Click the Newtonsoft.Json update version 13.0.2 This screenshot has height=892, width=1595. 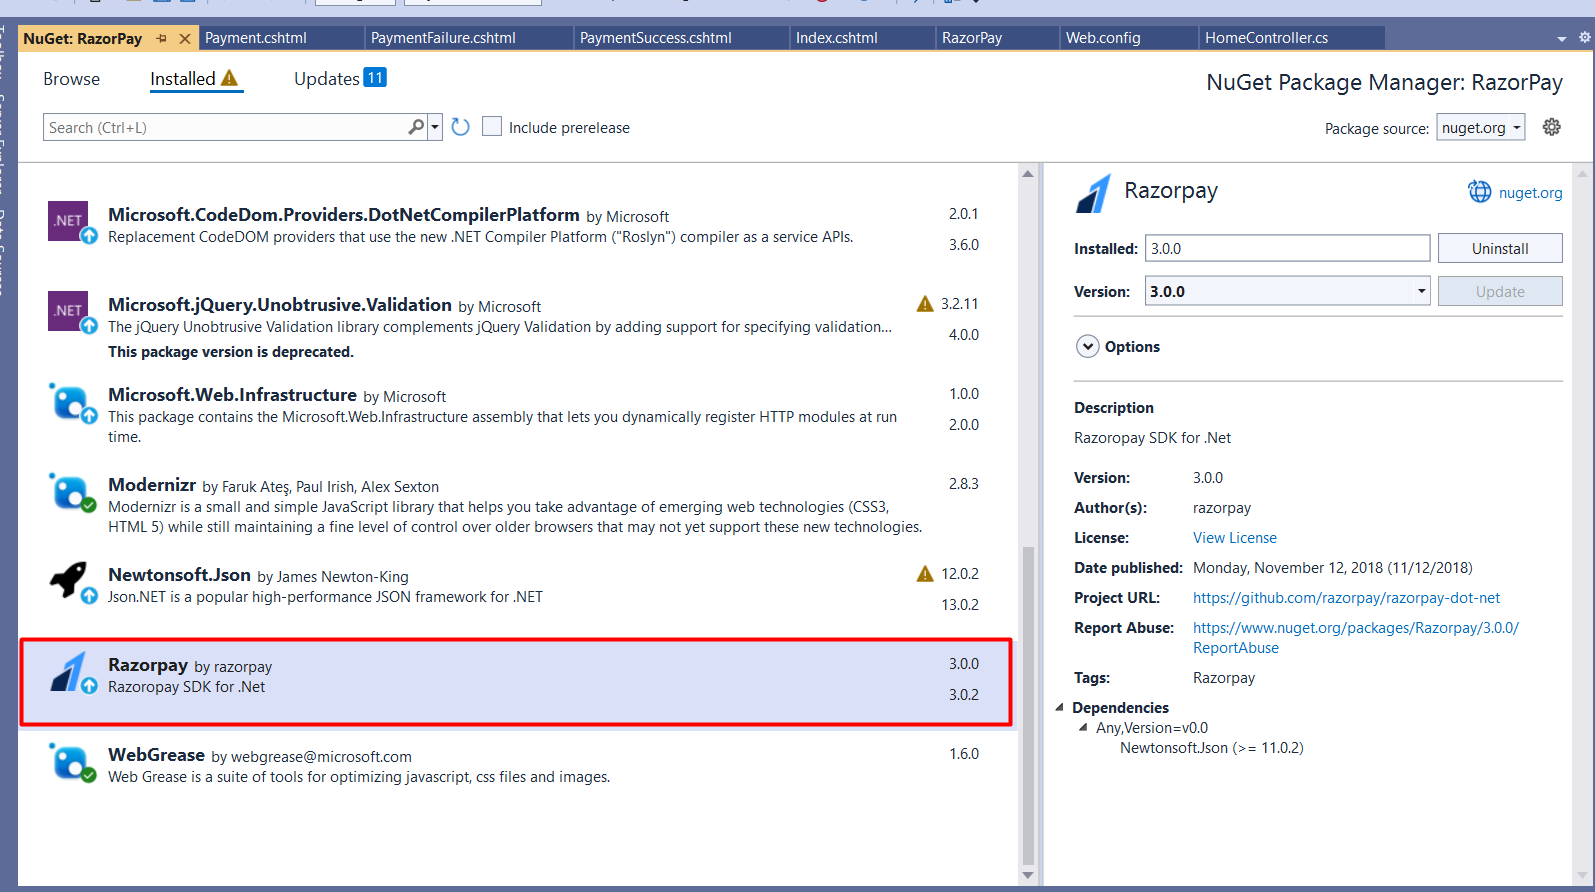point(960,605)
